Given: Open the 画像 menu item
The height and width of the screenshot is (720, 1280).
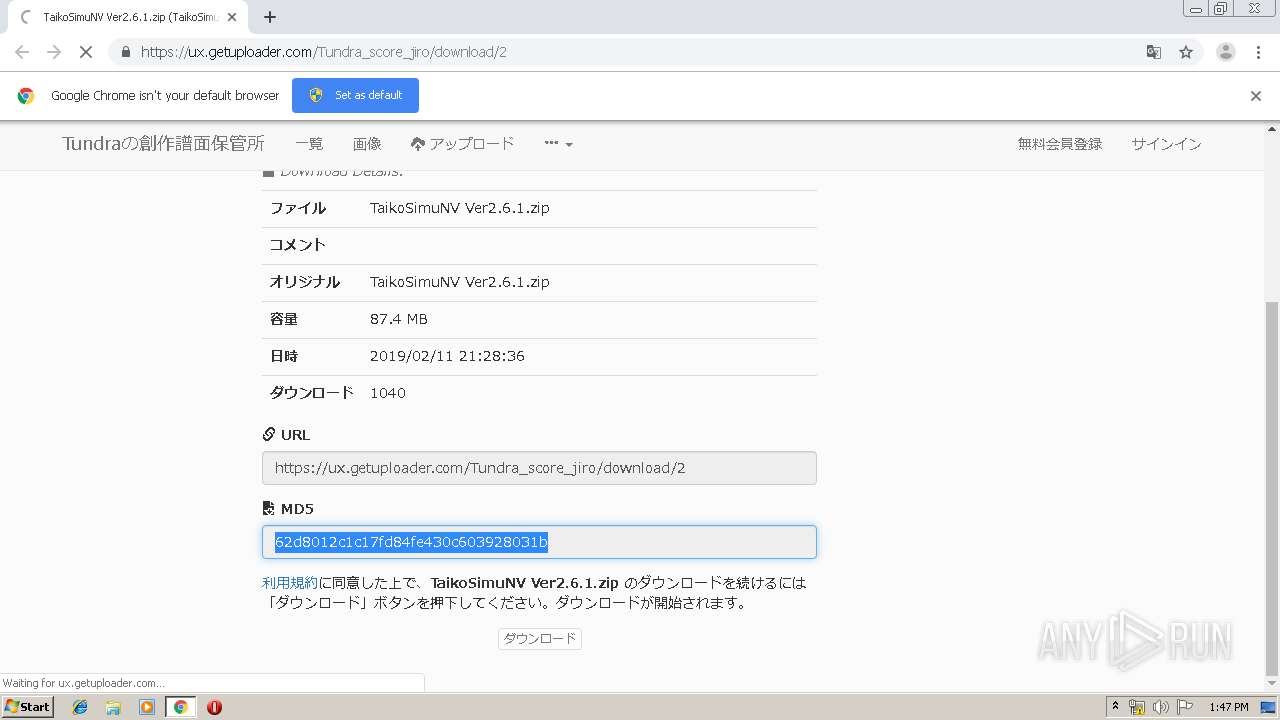Looking at the screenshot, I should click(367, 144).
